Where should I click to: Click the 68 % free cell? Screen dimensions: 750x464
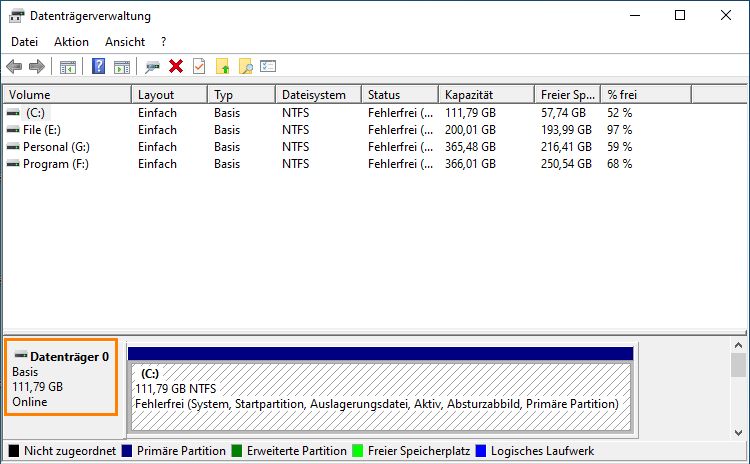tap(619, 164)
